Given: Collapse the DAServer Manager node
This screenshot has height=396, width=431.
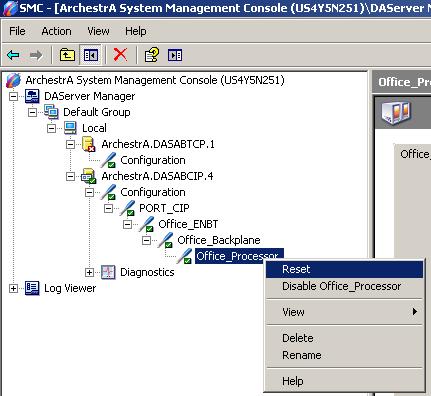Looking at the screenshot, I should click(x=13, y=96).
